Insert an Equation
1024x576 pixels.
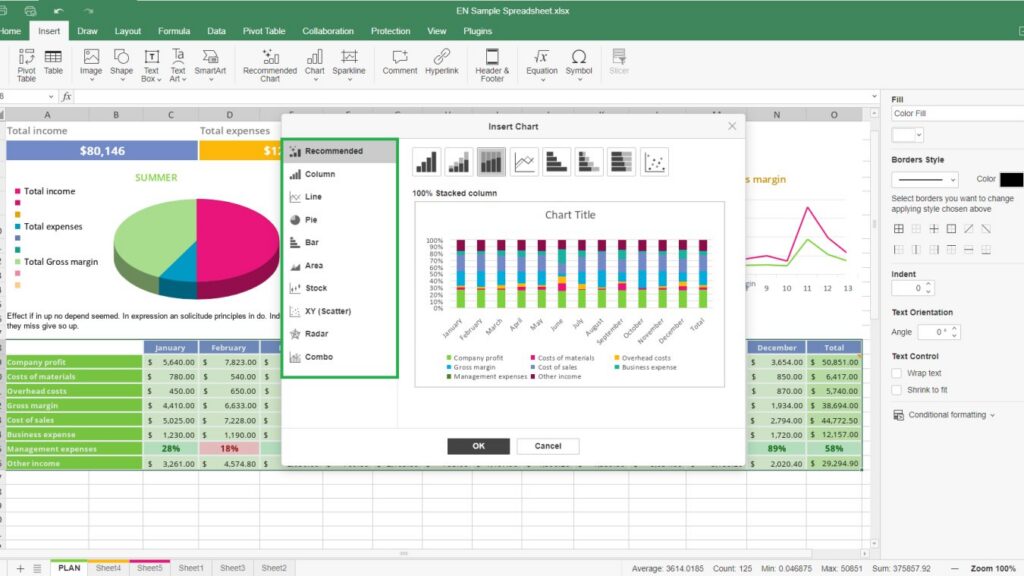pyautogui.click(x=542, y=64)
